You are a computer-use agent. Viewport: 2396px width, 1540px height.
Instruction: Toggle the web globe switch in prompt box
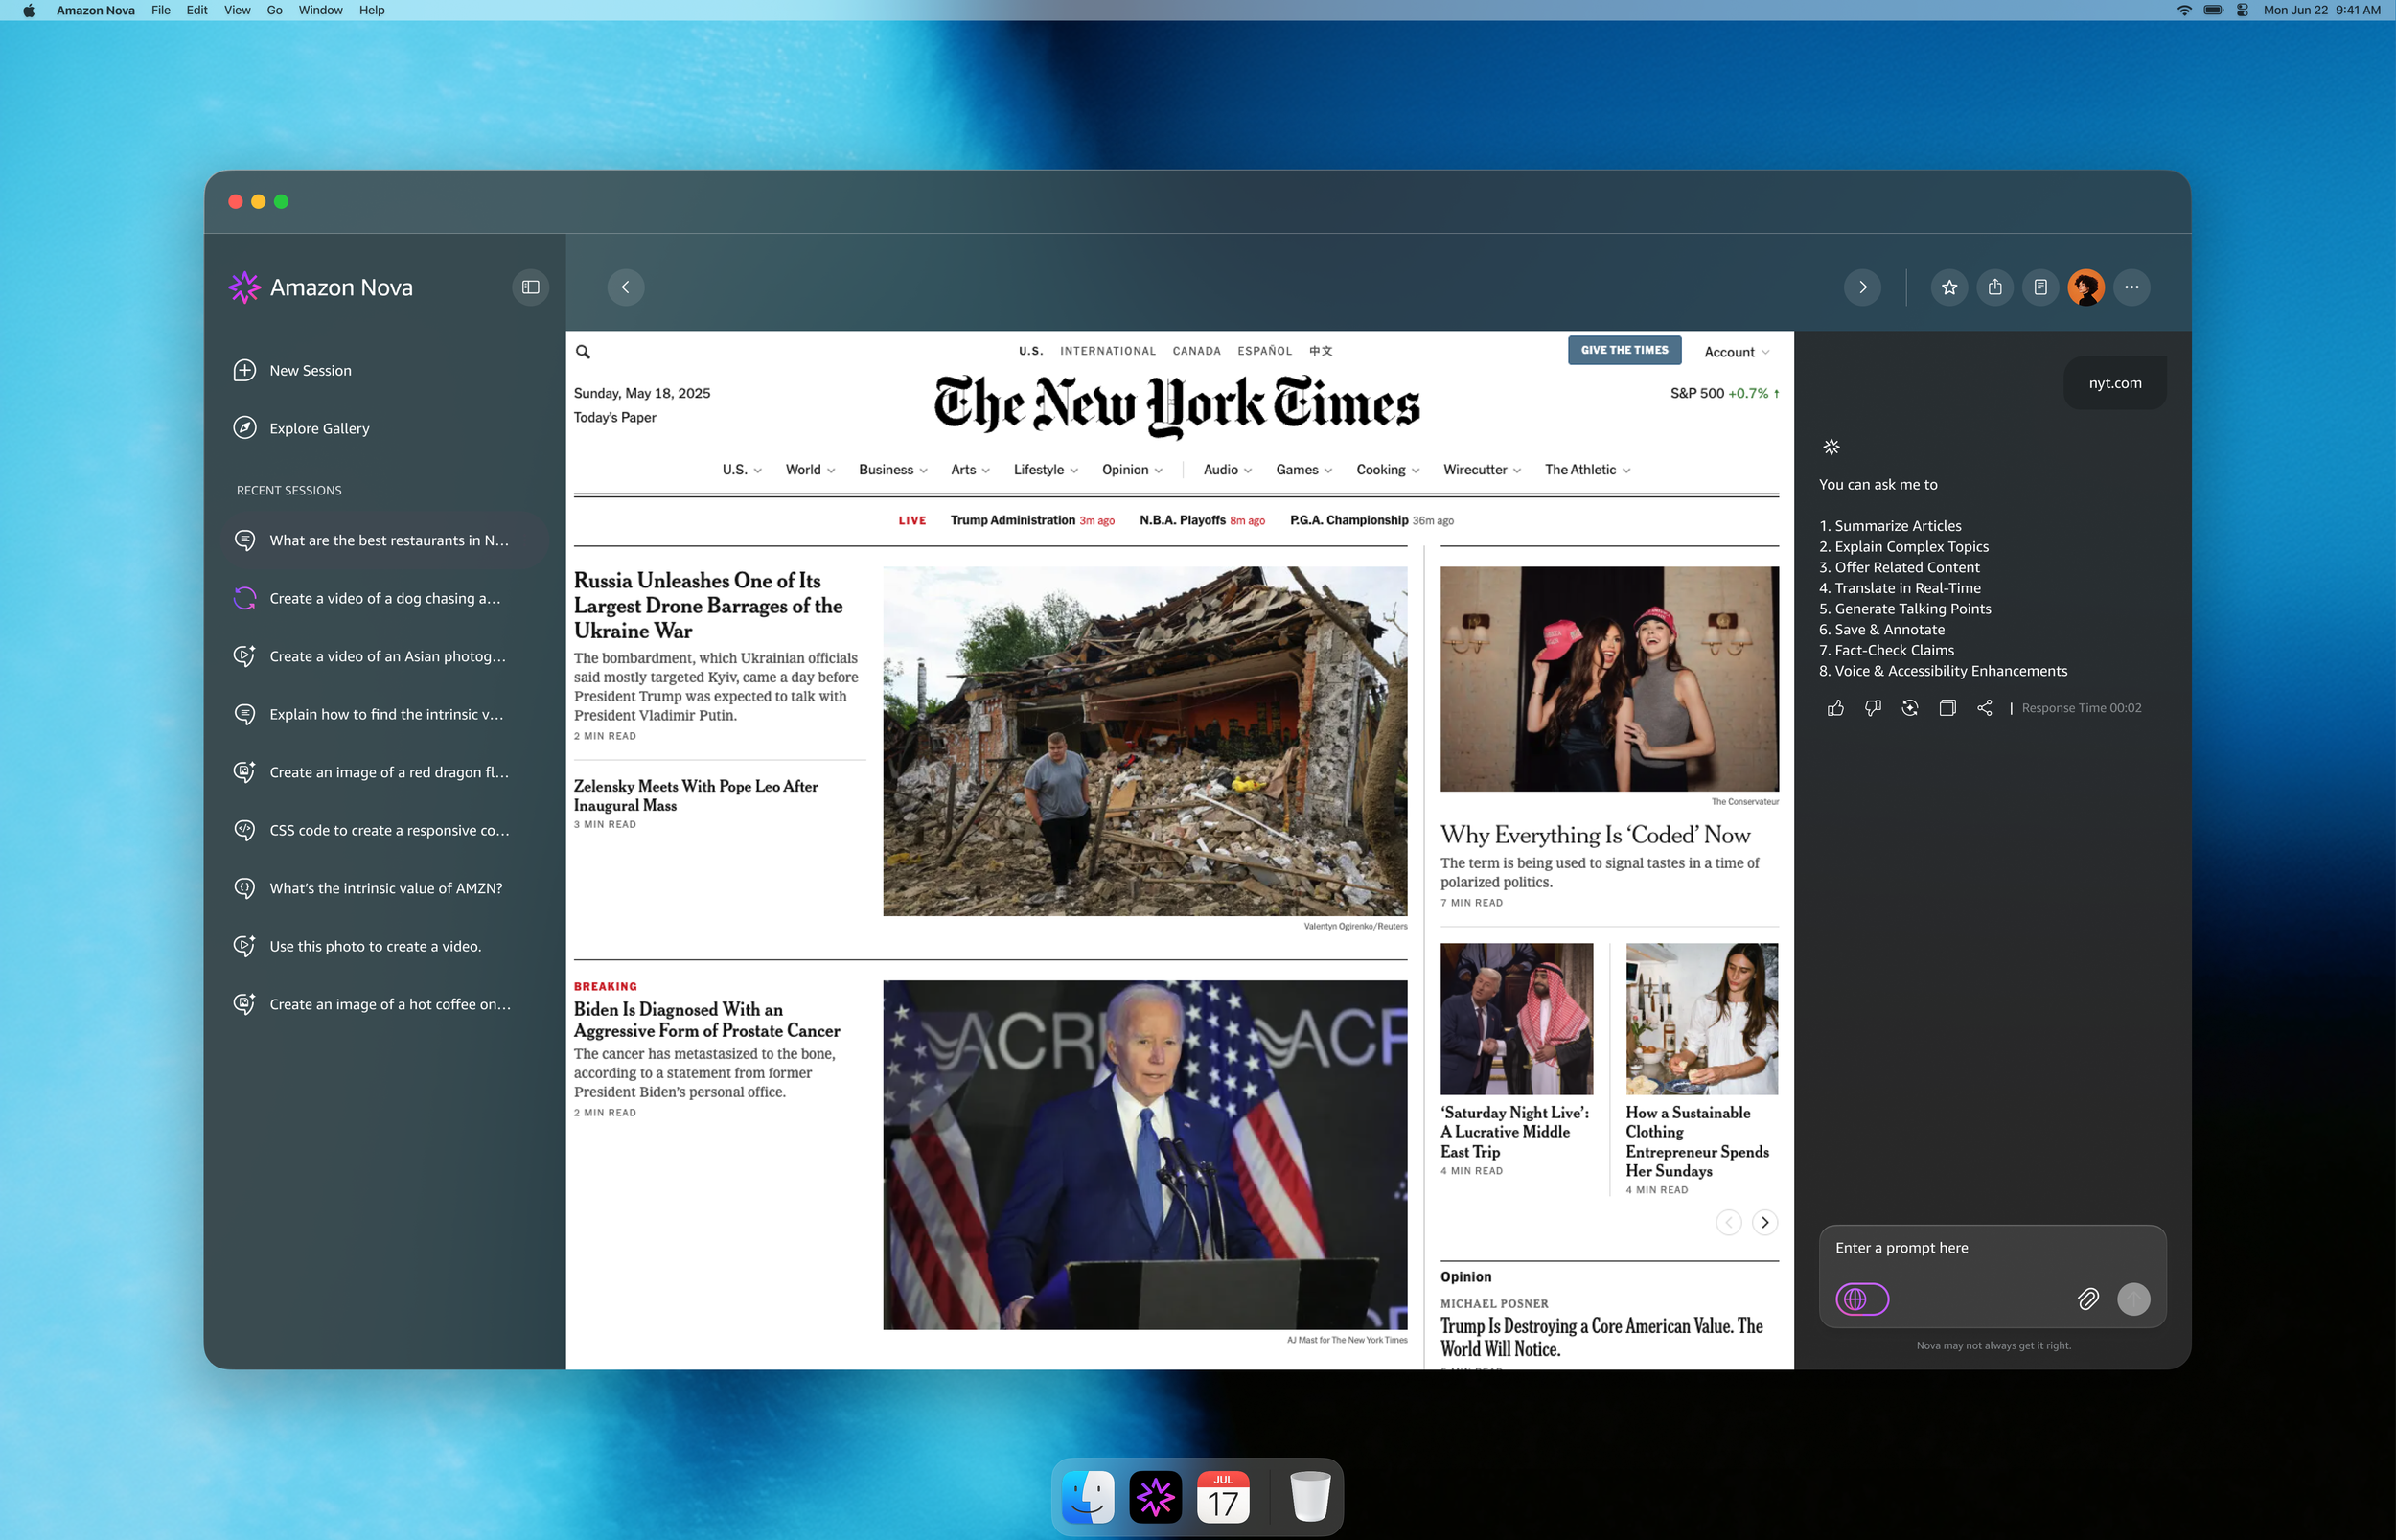(1862, 1299)
